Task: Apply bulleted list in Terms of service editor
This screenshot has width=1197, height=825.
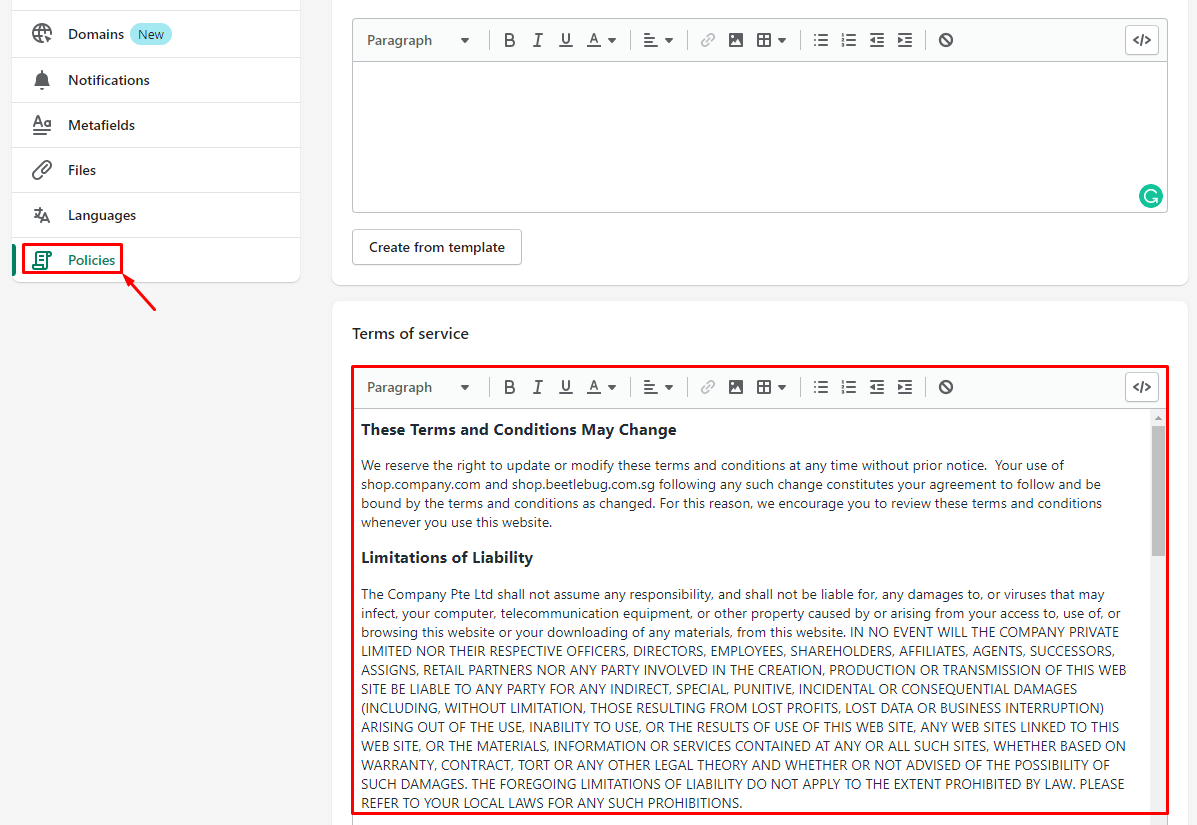Action: (x=821, y=387)
